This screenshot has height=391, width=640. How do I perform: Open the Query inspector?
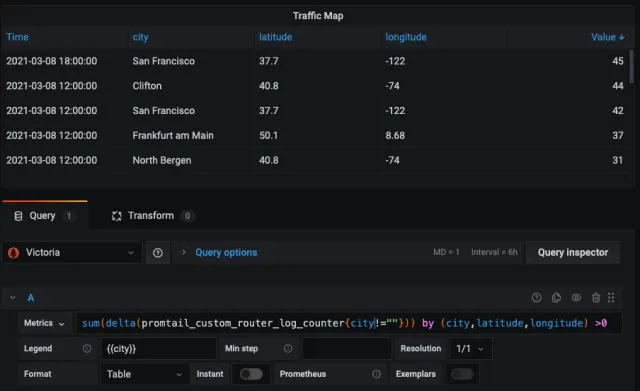[x=573, y=253]
